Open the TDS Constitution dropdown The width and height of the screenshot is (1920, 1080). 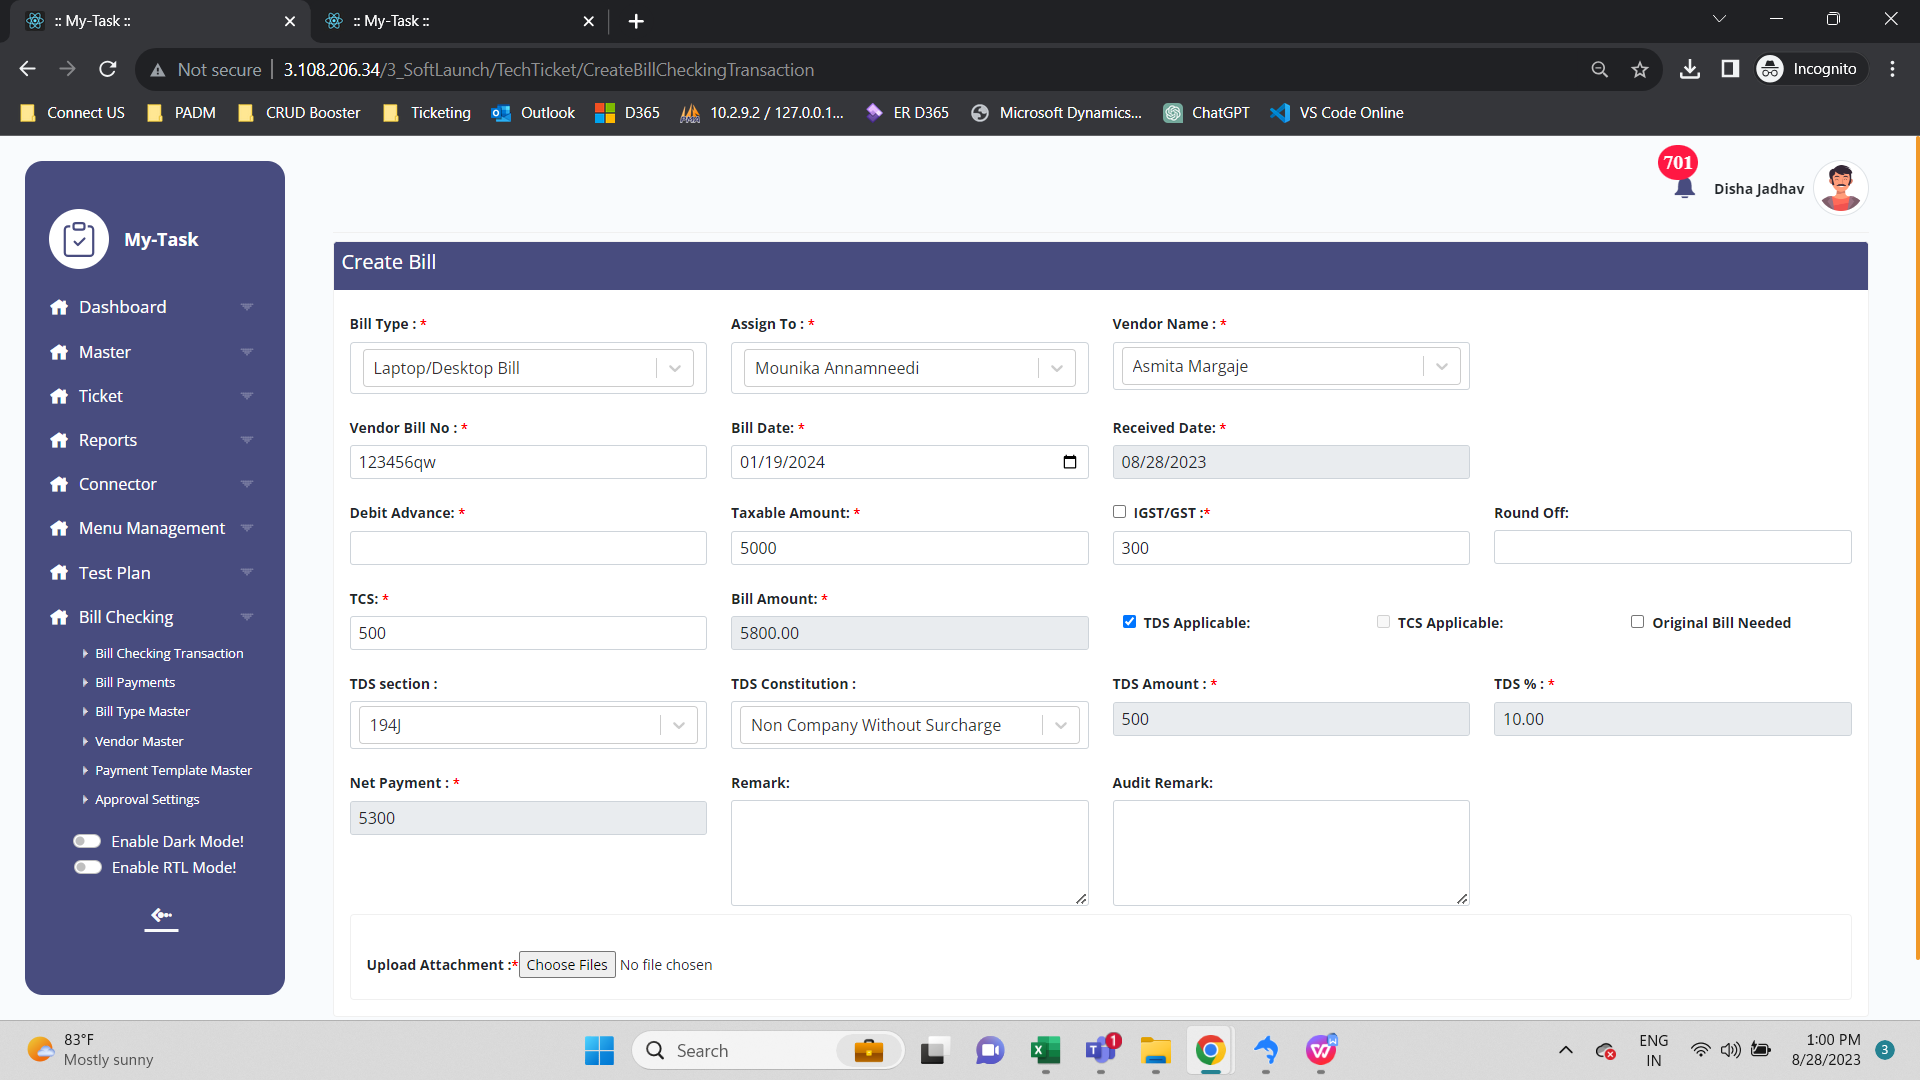pyautogui.click(x=909, y=725)
